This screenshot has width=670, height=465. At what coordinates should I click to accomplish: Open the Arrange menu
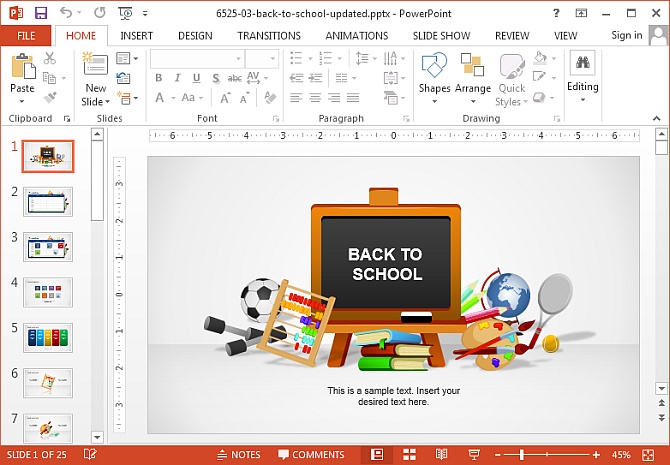(473, 78)
